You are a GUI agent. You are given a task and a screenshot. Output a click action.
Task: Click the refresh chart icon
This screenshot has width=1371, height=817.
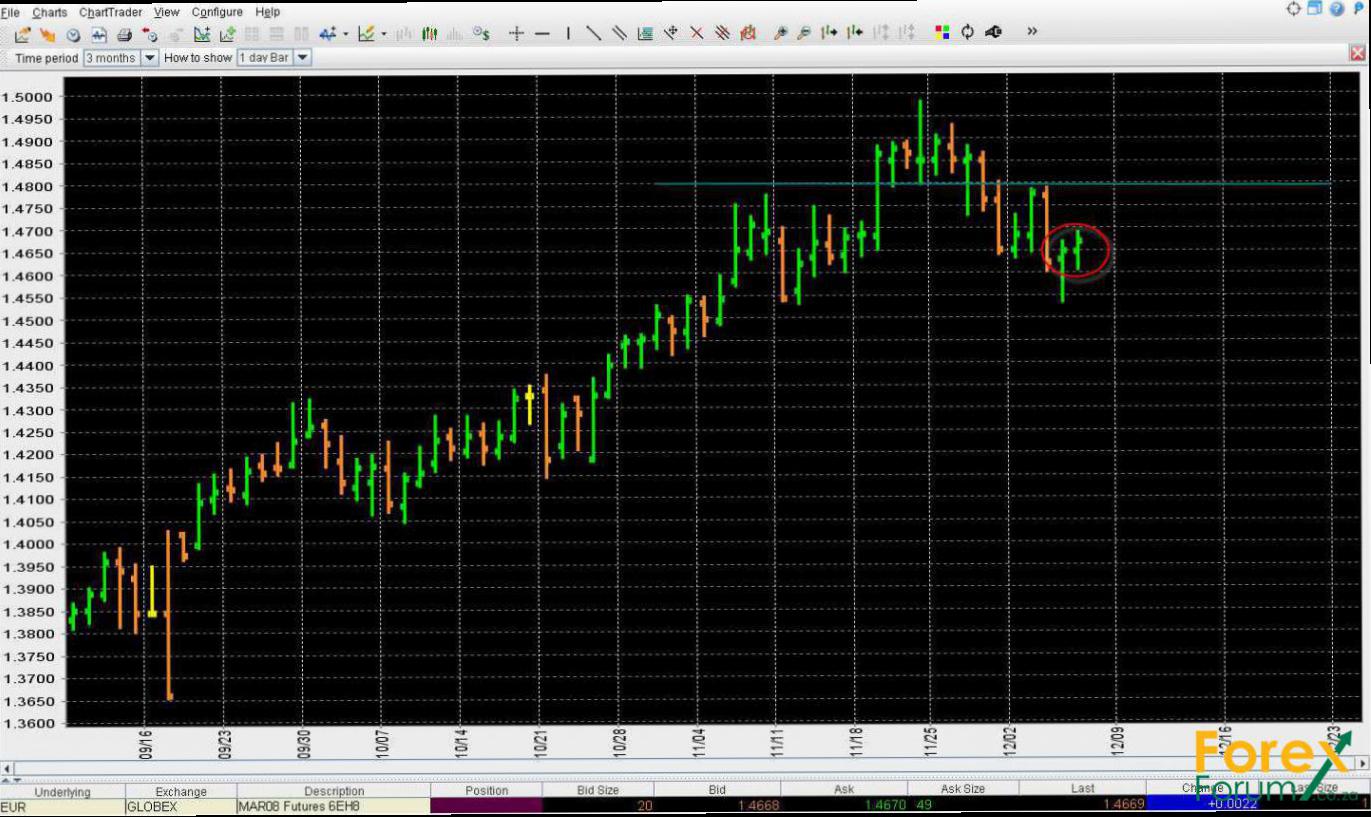967,32
